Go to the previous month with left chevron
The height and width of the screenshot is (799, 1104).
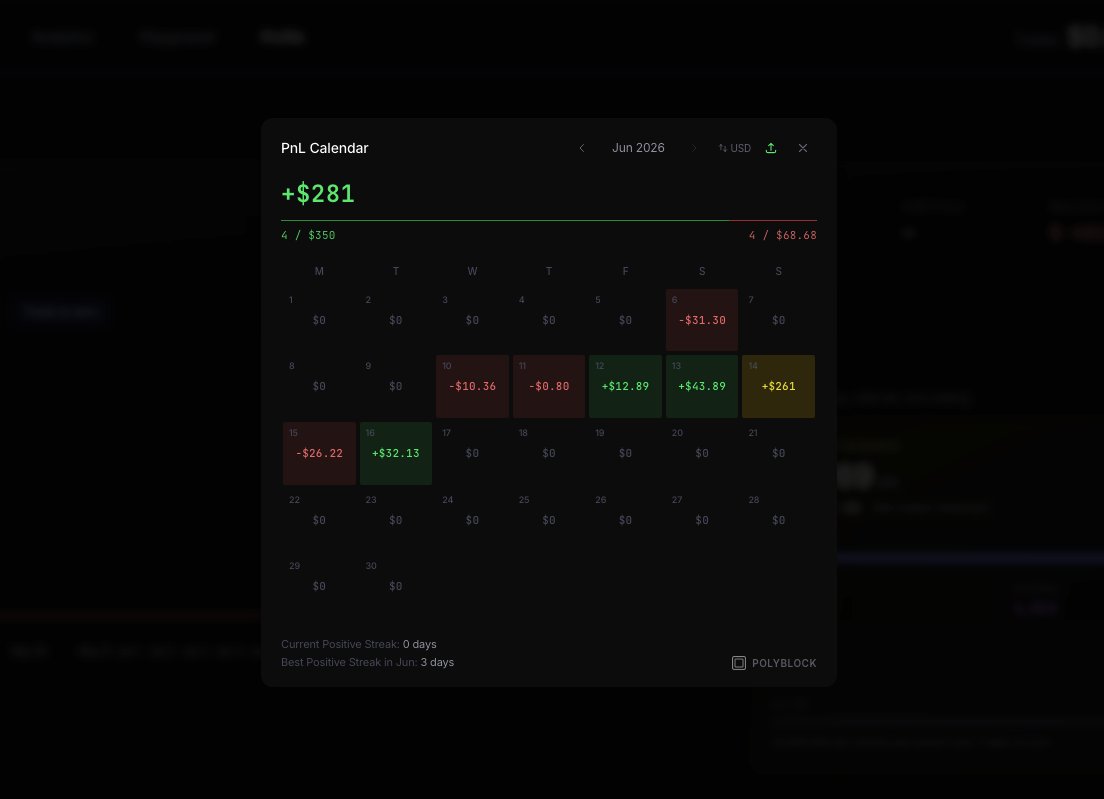click(582, 148)
